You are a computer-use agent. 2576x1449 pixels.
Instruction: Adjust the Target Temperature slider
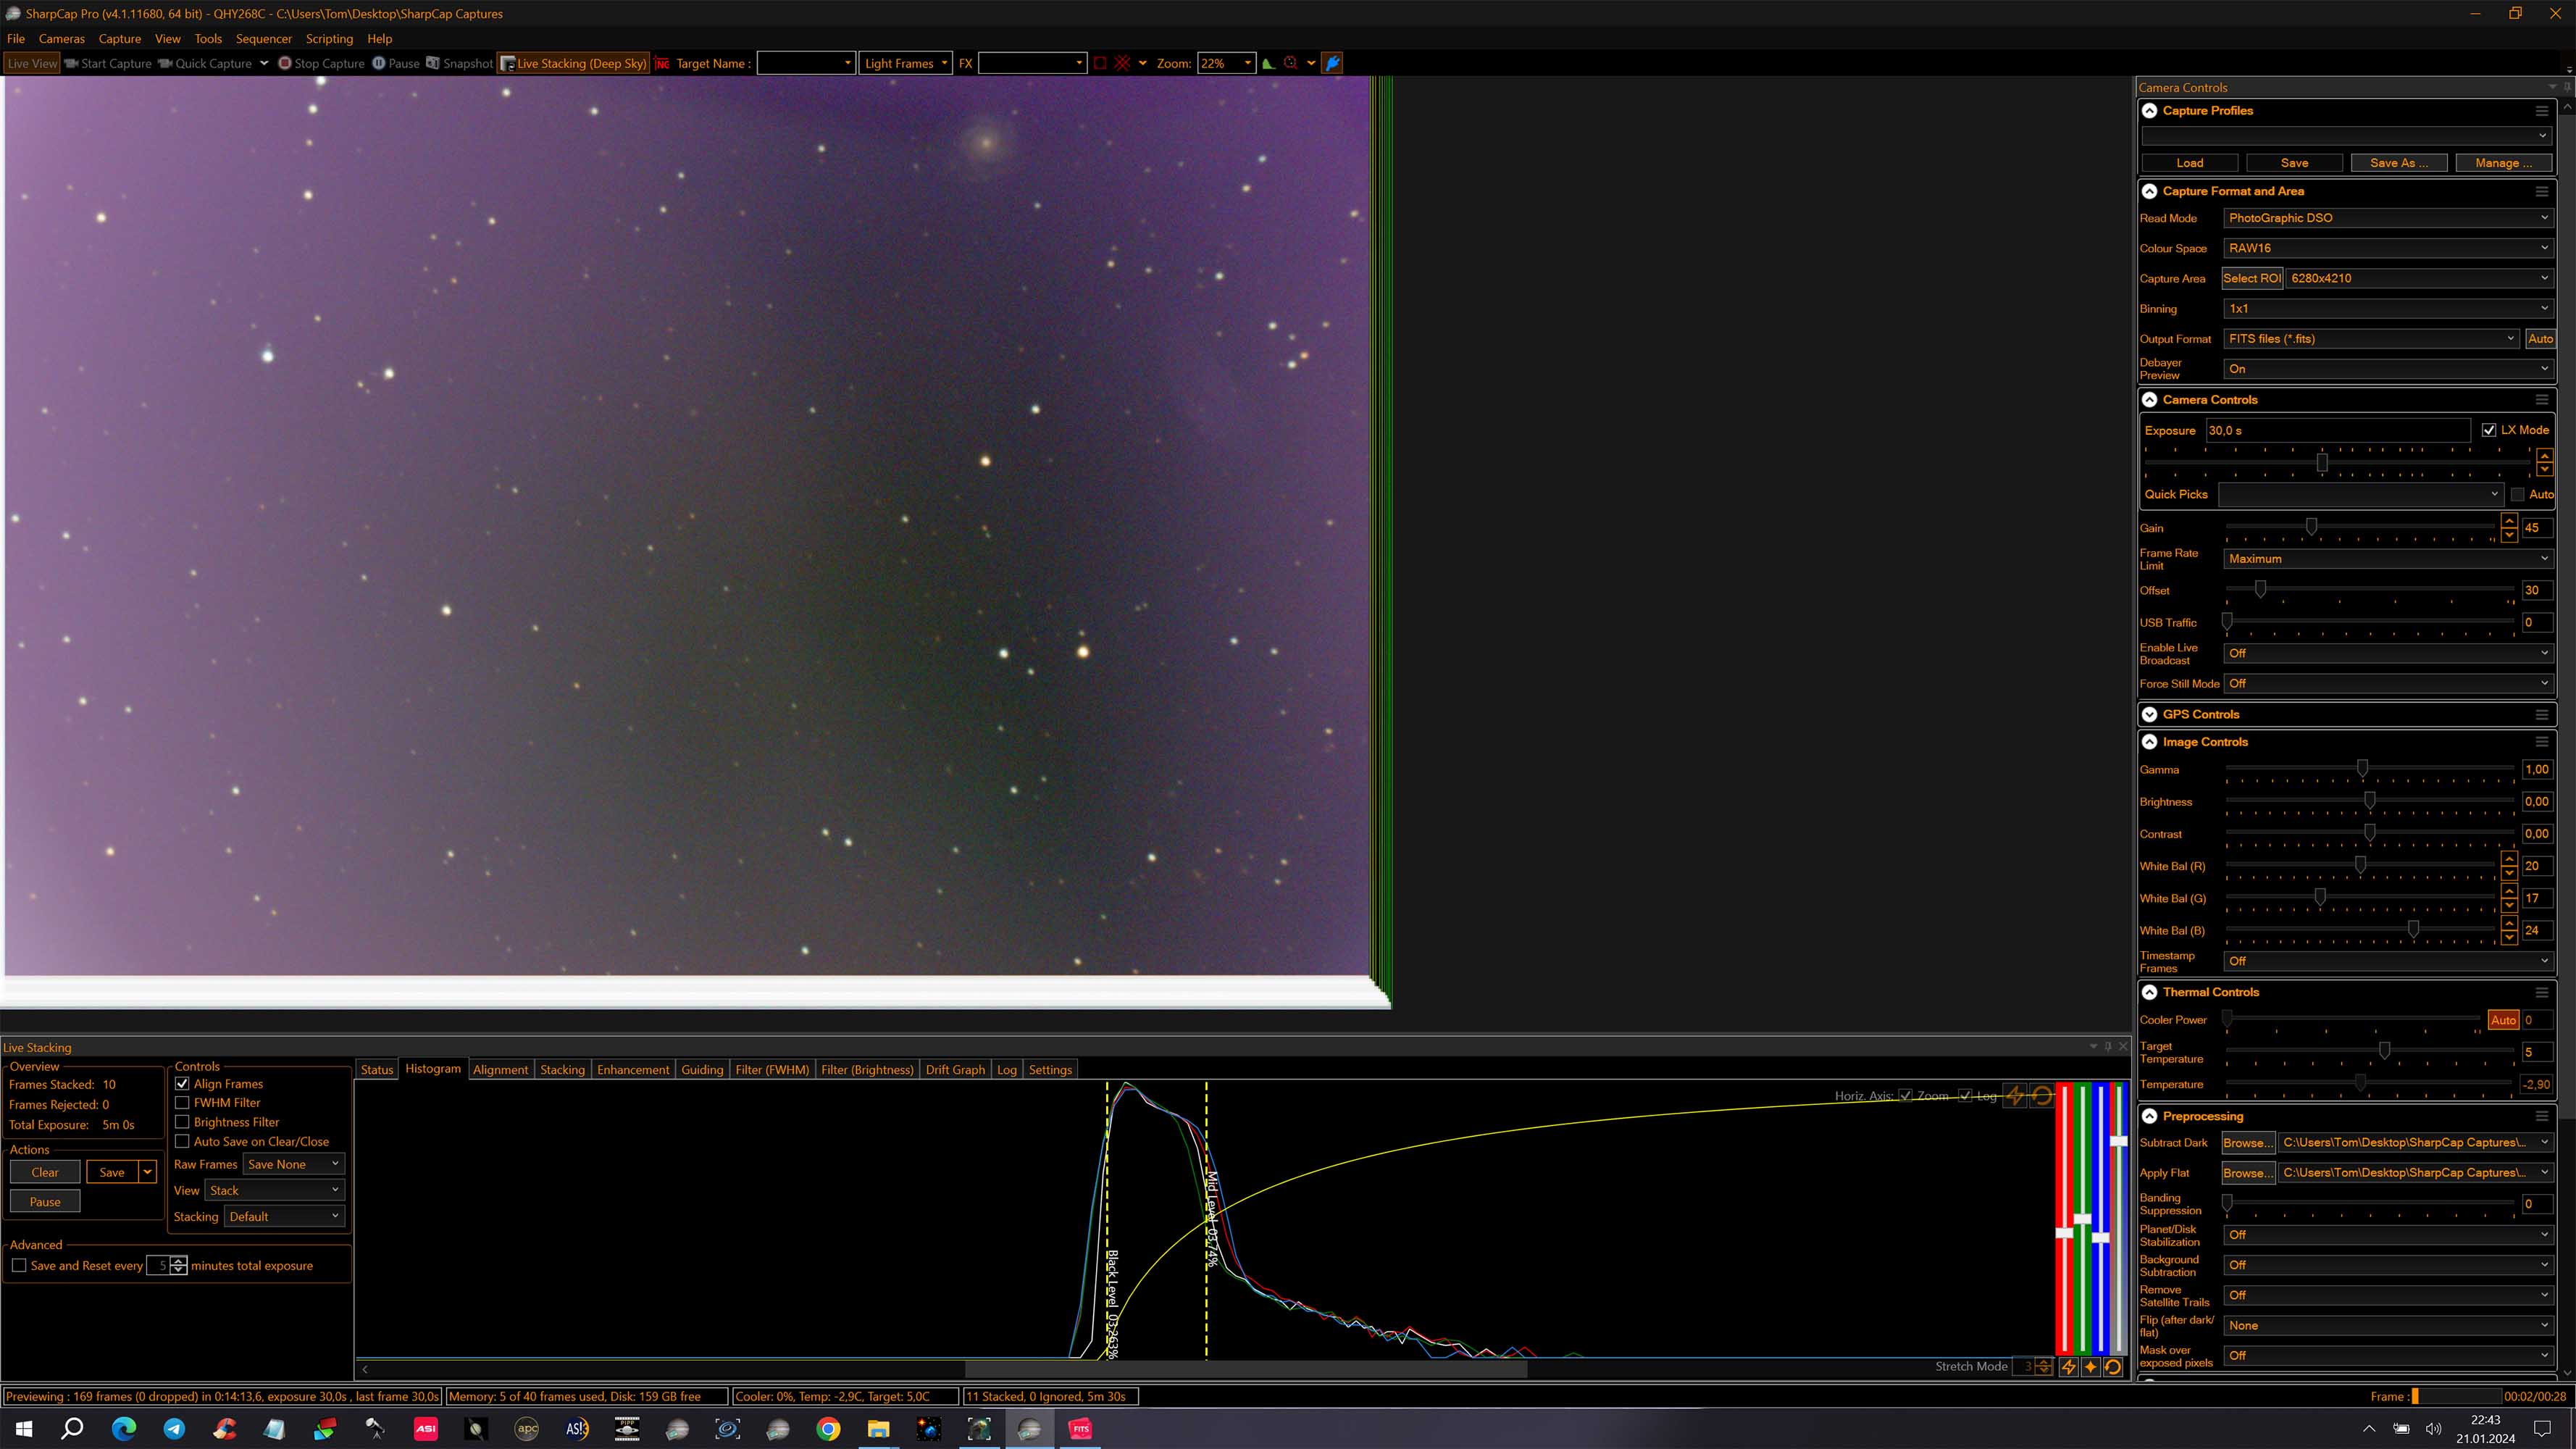point(2384,1051)
